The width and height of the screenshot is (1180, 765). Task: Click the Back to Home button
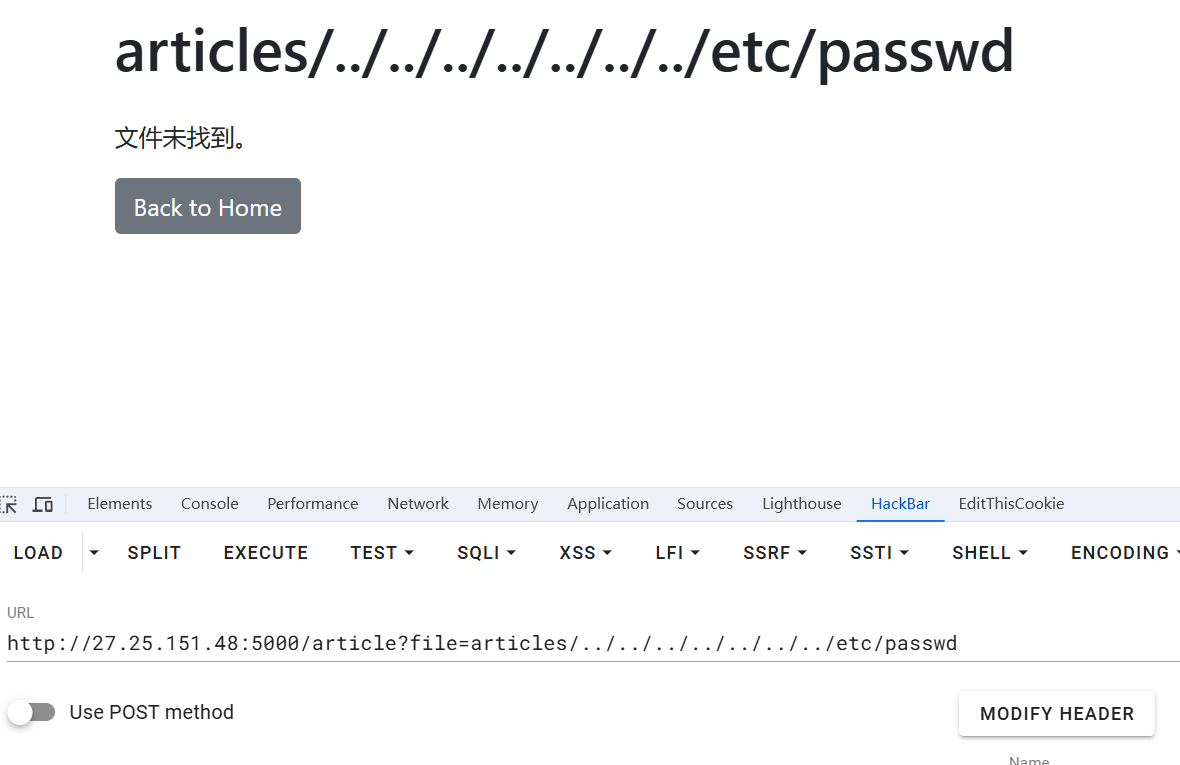pyautogui.click(x=208, y=207)
